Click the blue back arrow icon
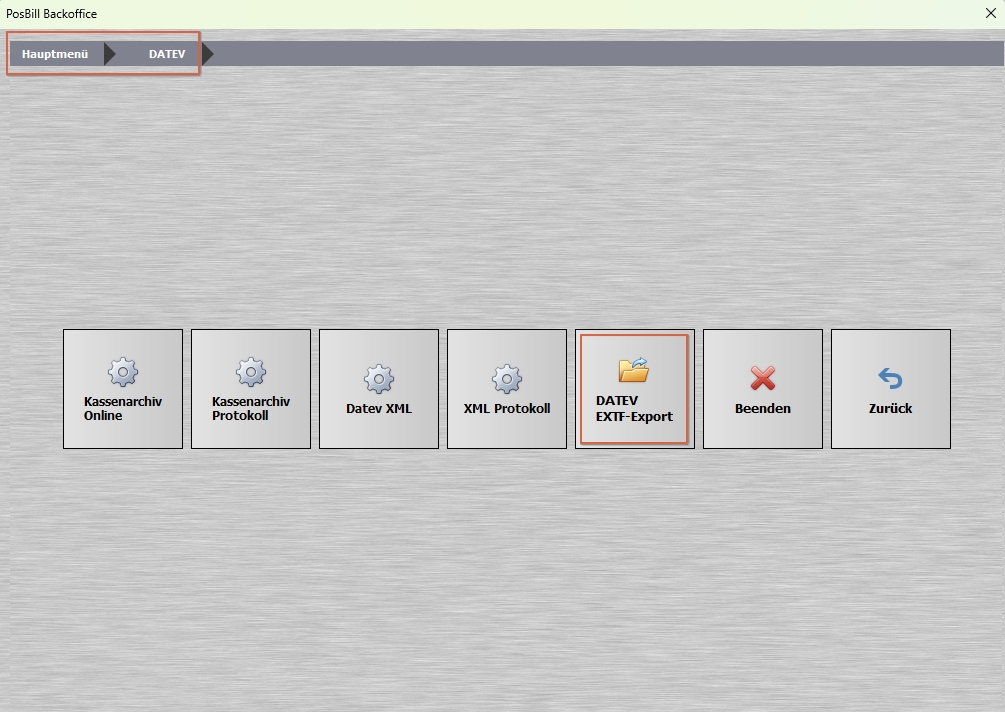1005x712 pixels. [890, 379]
